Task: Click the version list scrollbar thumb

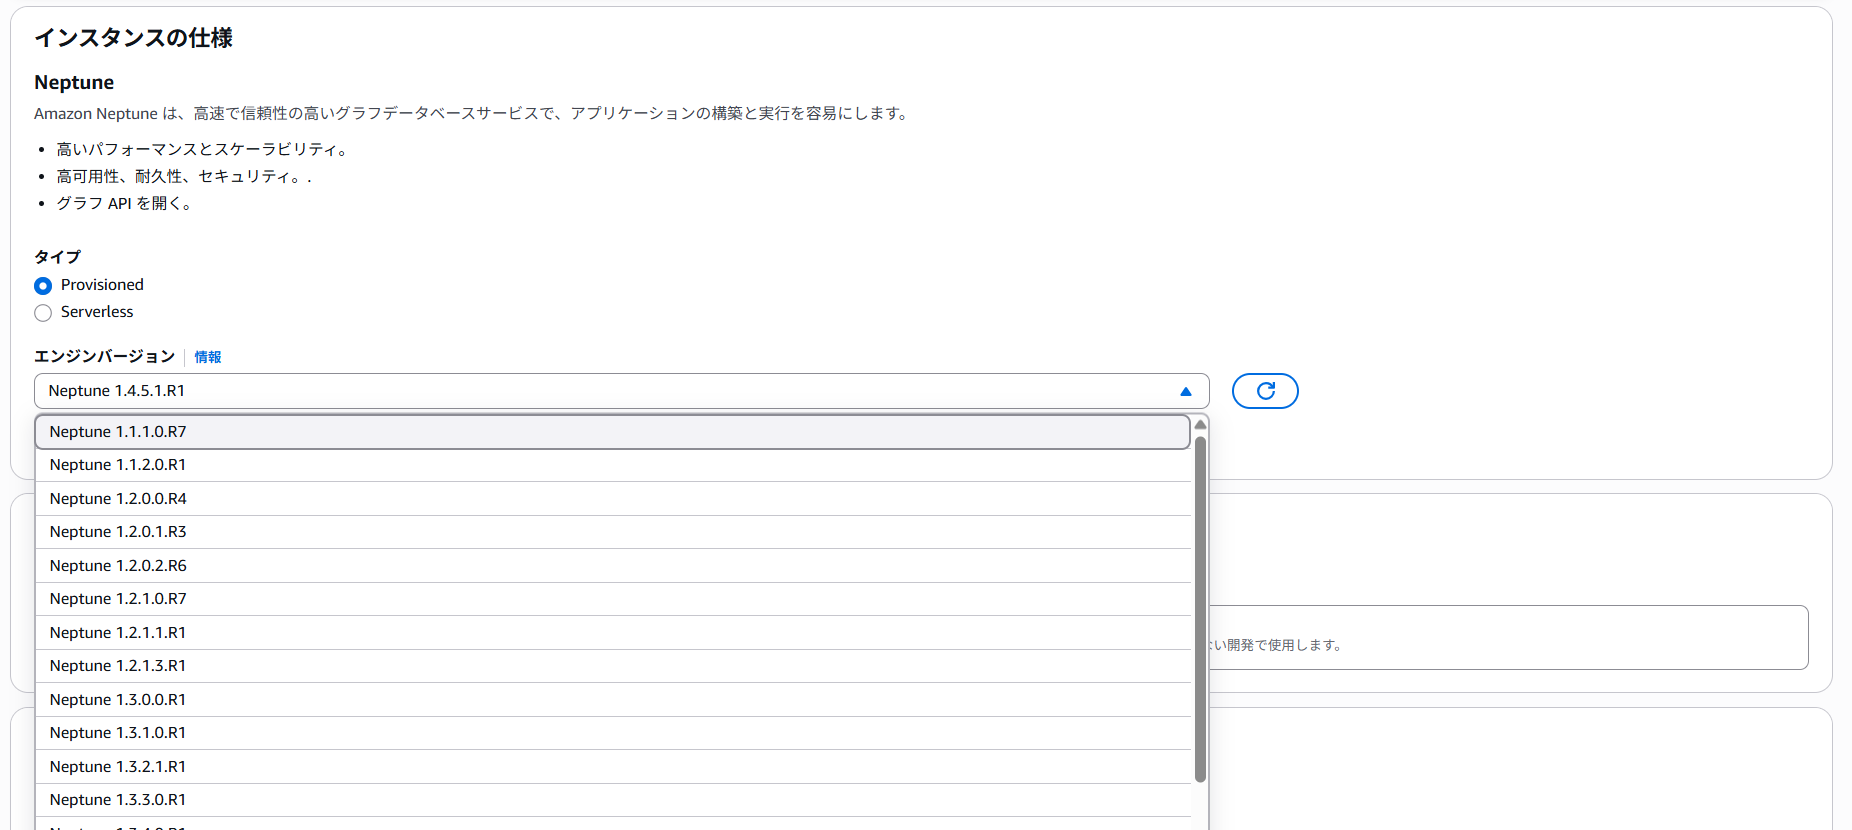Action: 1200,608
